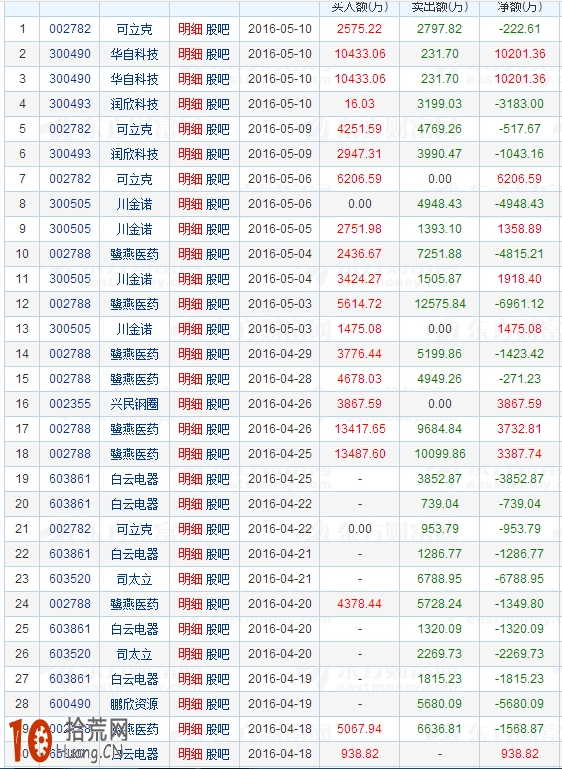Open 股吧 link in row 8 川金诺
The image size is (562, 769).
pos(217,204)
